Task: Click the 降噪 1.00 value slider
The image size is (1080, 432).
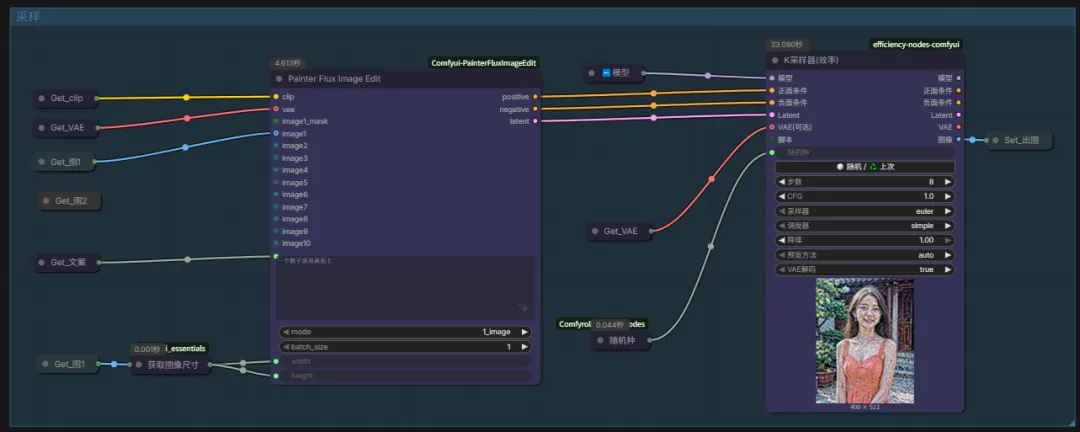Action: pos(864,240)
